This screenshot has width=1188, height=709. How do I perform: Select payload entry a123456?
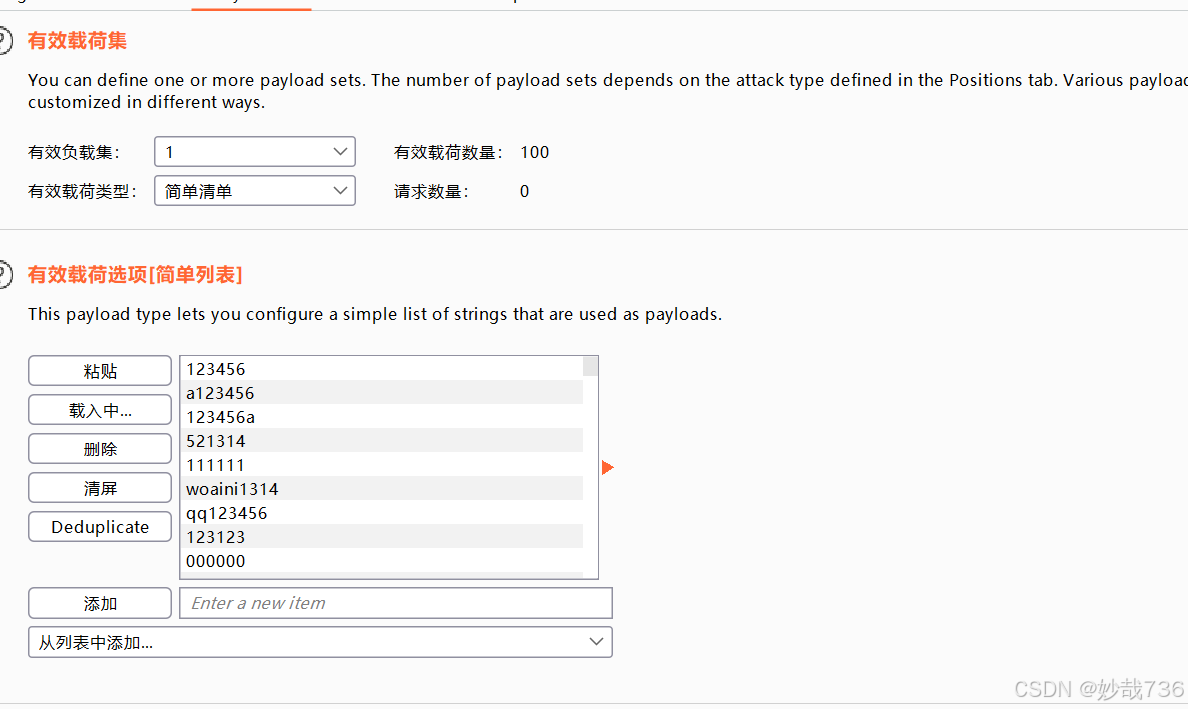(382, 392)
